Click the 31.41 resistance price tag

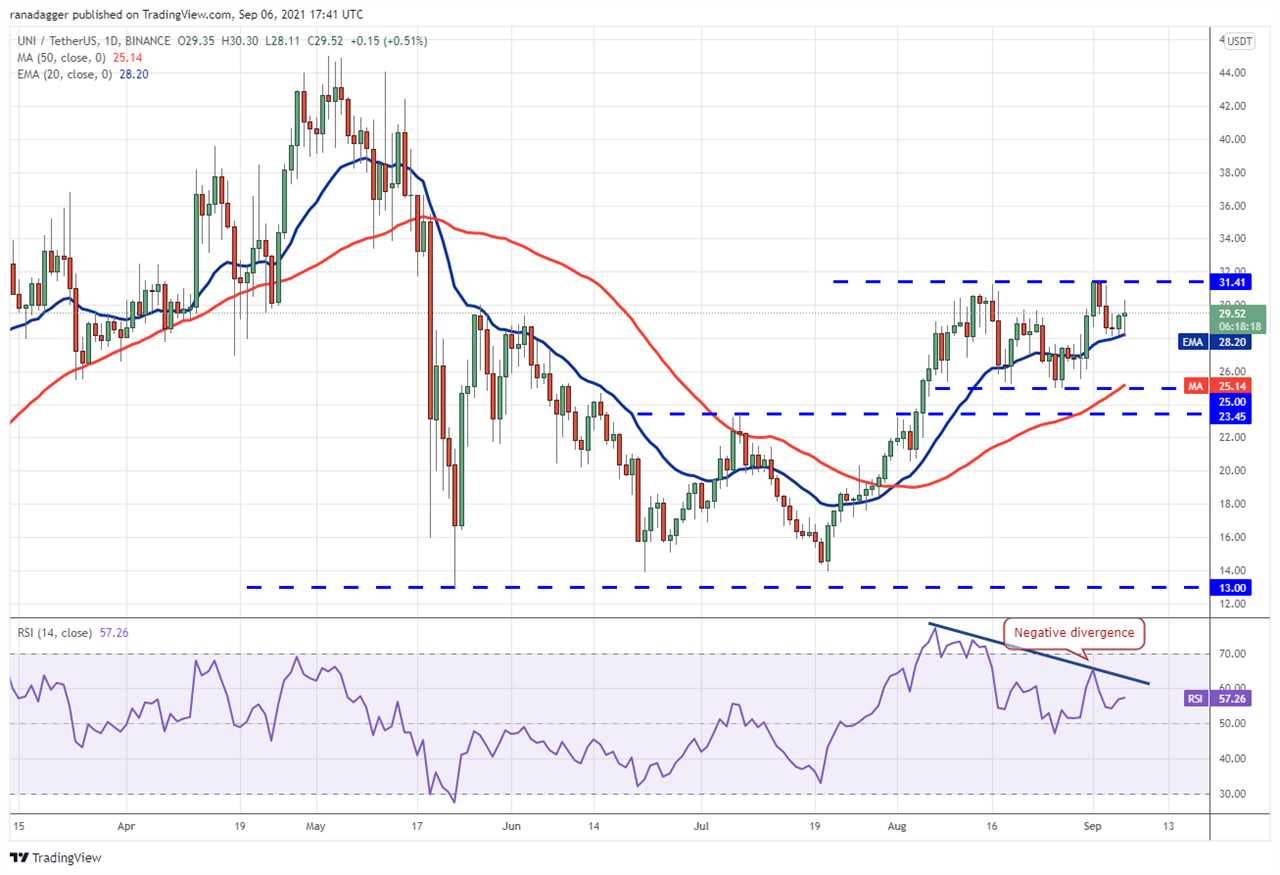[x=1231, y=282]
